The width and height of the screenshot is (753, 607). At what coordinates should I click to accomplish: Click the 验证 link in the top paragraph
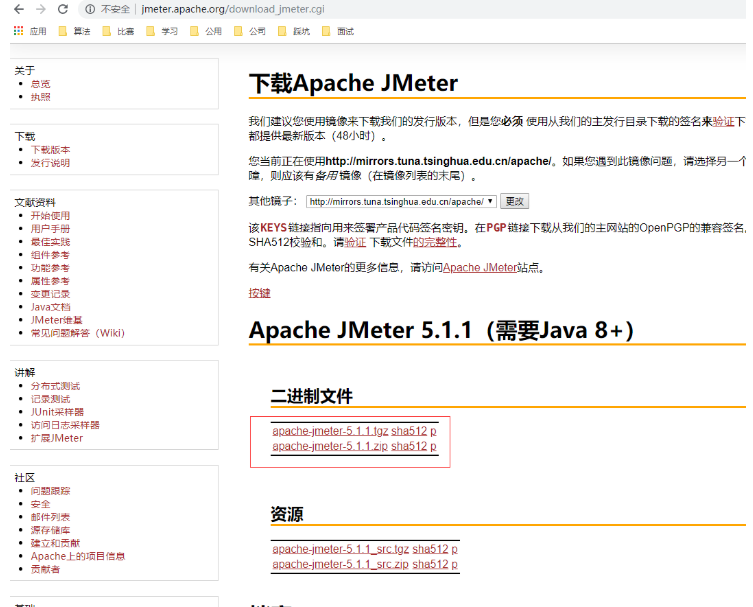click(x=724, y=121)
